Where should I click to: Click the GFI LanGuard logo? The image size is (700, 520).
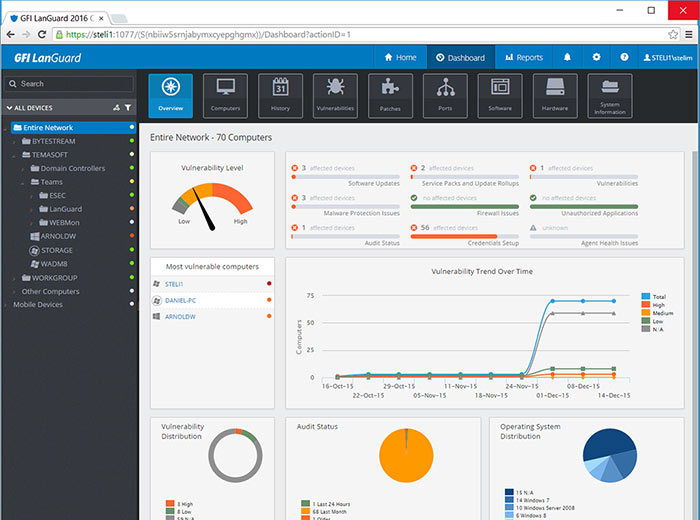[x=48, y=58]
